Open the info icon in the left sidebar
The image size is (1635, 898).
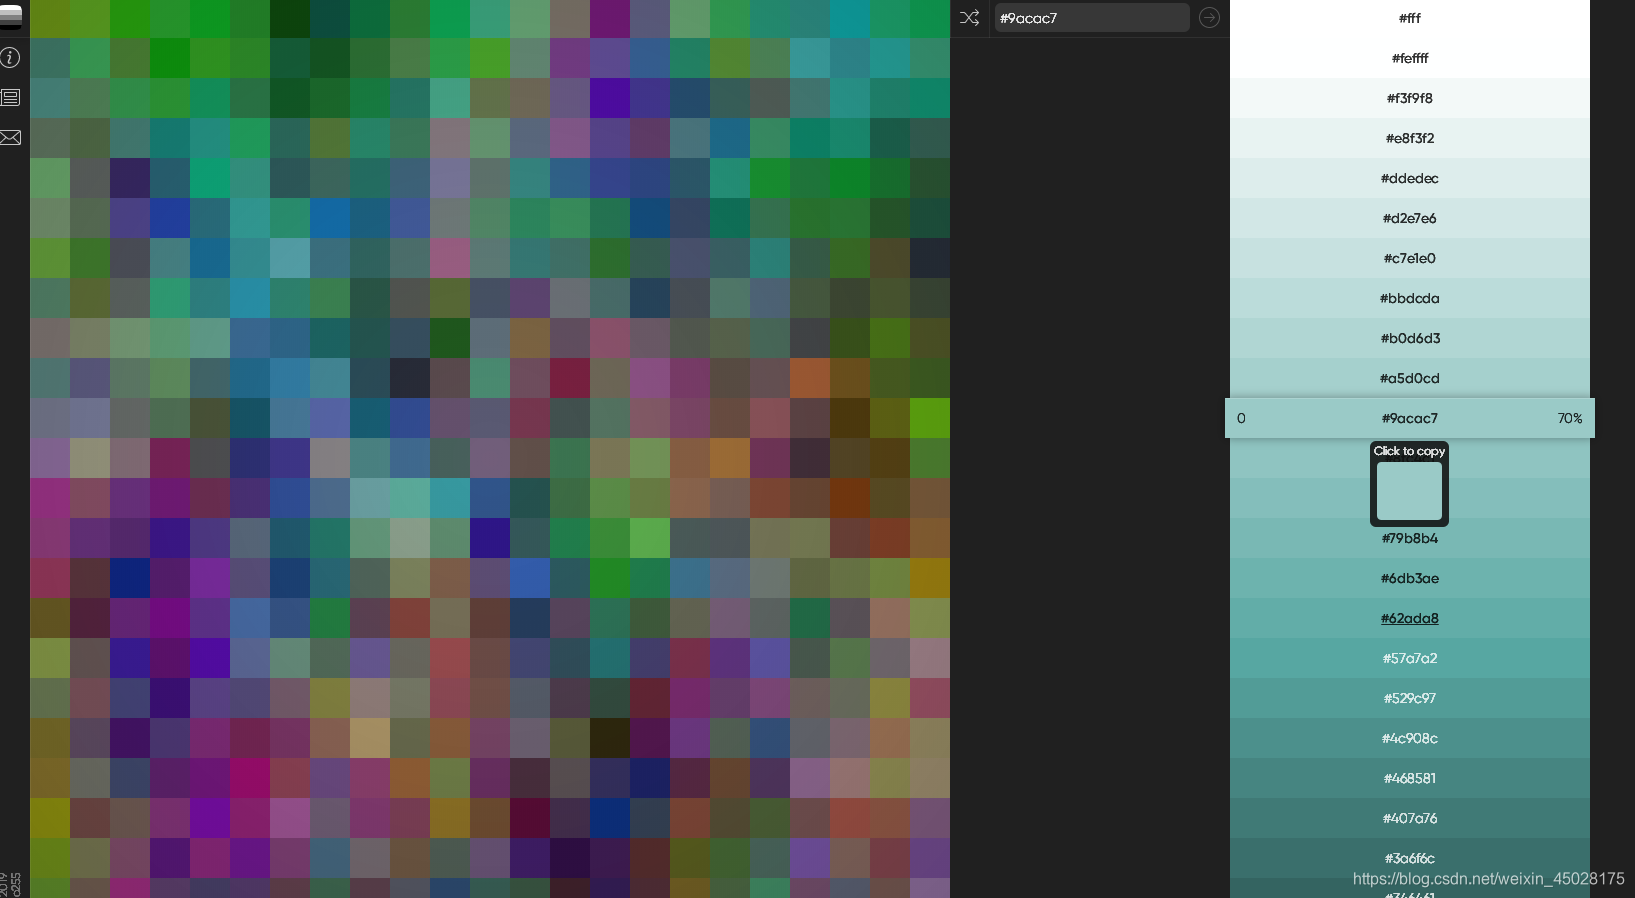tap(10, 58)
